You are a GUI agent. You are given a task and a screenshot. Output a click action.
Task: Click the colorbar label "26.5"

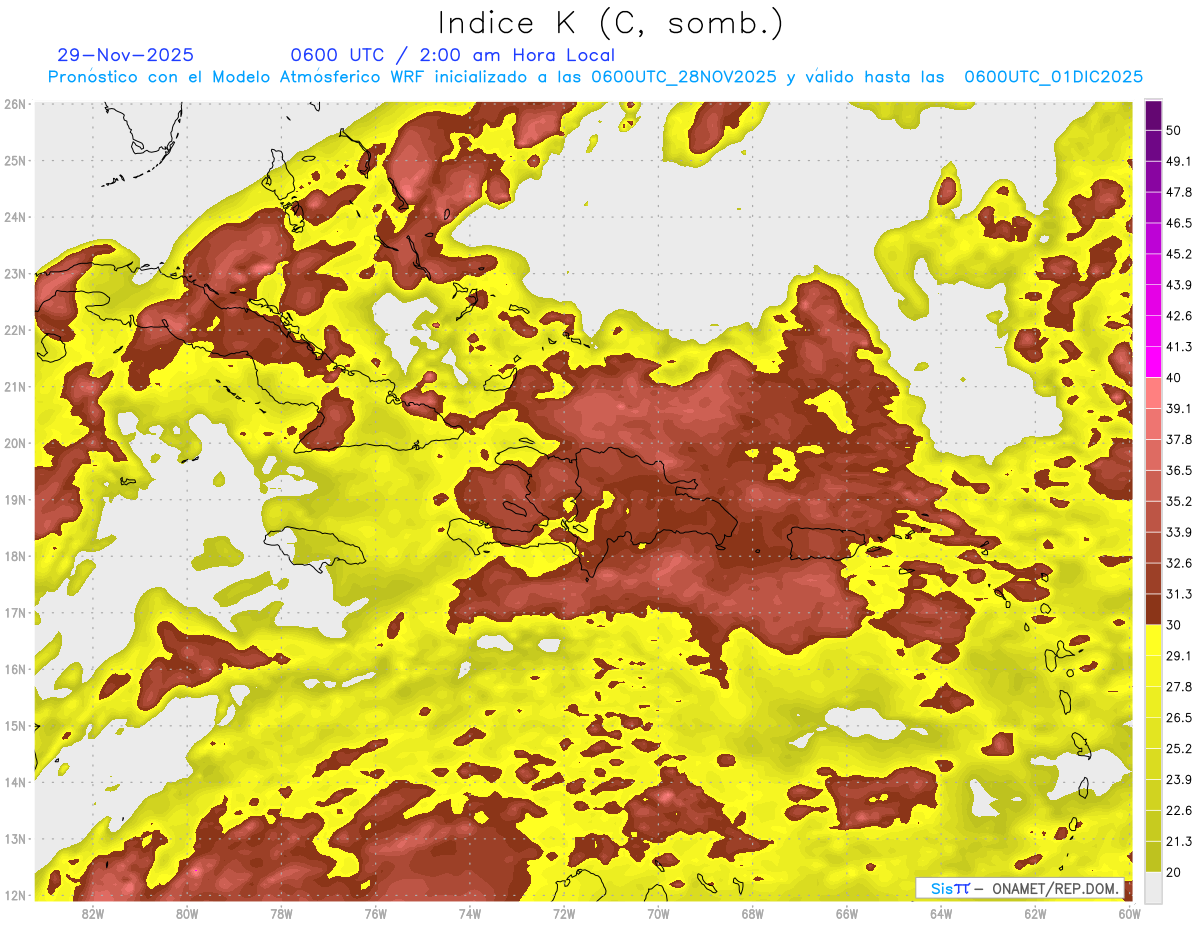click(x=1179, y=717)
